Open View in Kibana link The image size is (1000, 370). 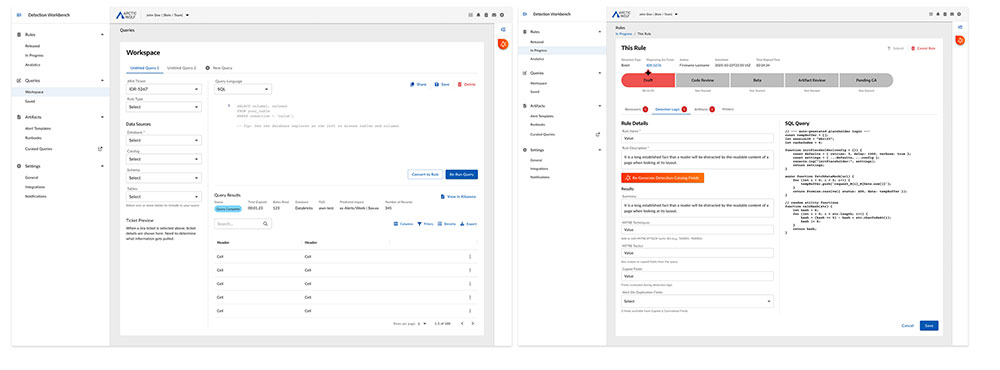click(459, 196)
